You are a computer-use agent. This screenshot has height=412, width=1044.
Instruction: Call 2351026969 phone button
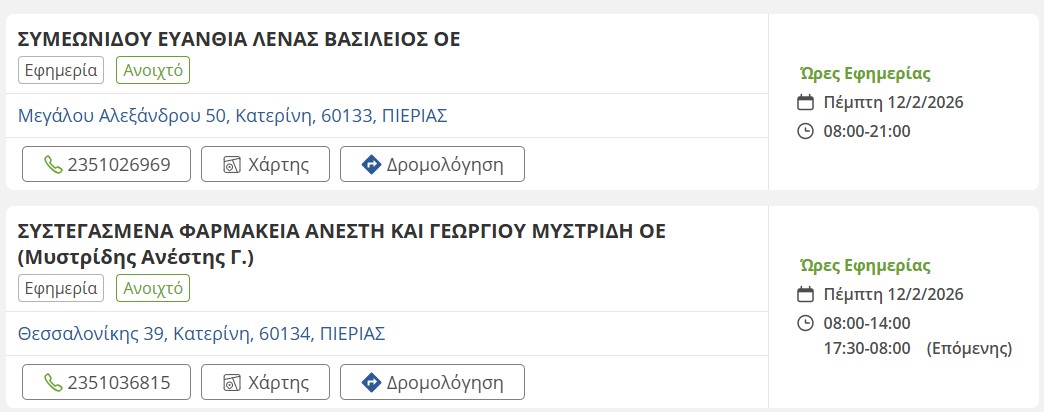click(106, 164)
